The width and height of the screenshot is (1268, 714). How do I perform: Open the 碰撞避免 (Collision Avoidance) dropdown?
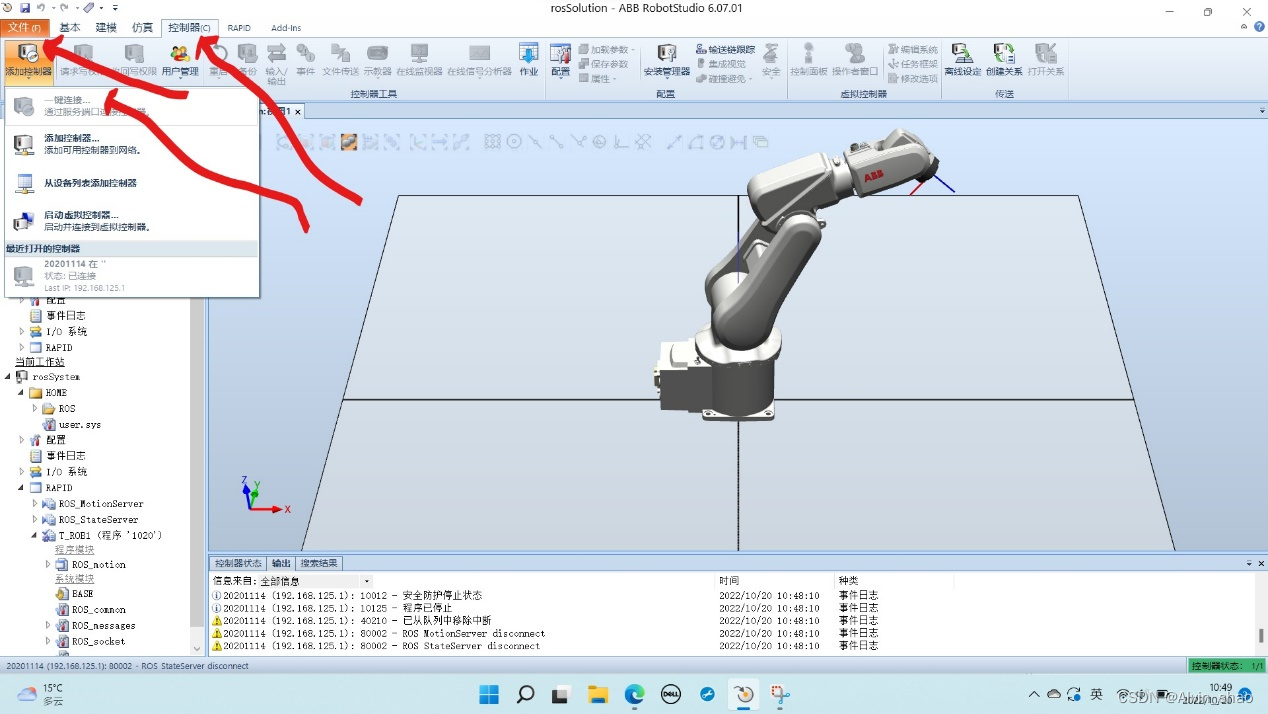(x=725, y=78)
